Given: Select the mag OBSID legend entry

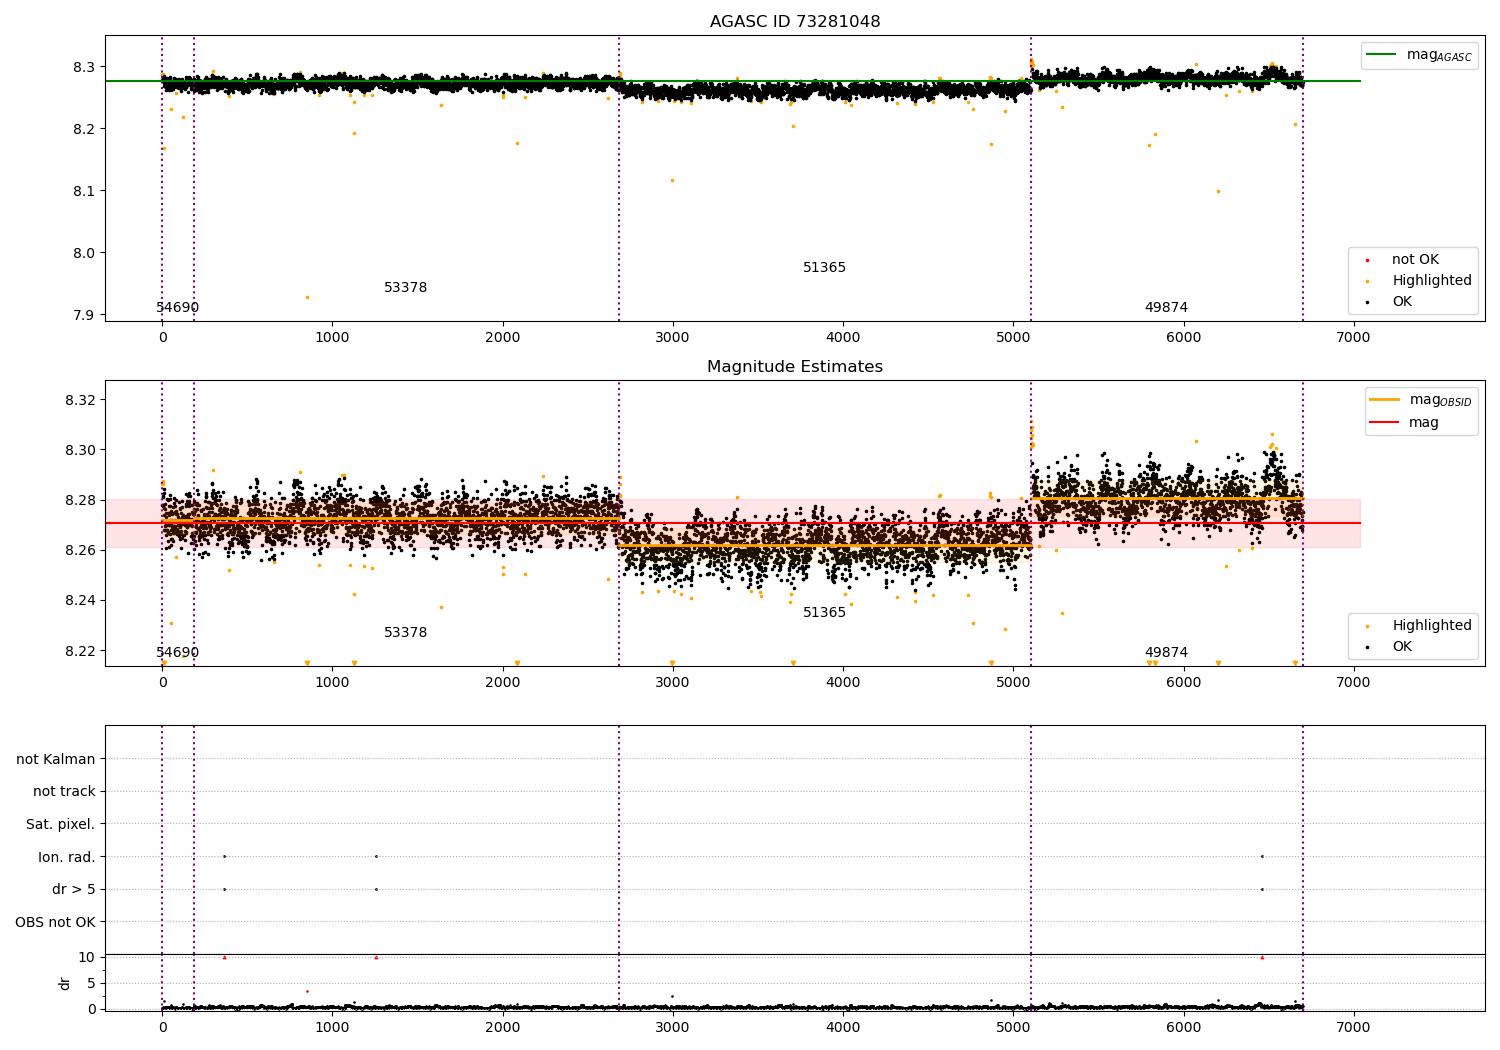Looking at the screenshot, I should point(1420,400).
